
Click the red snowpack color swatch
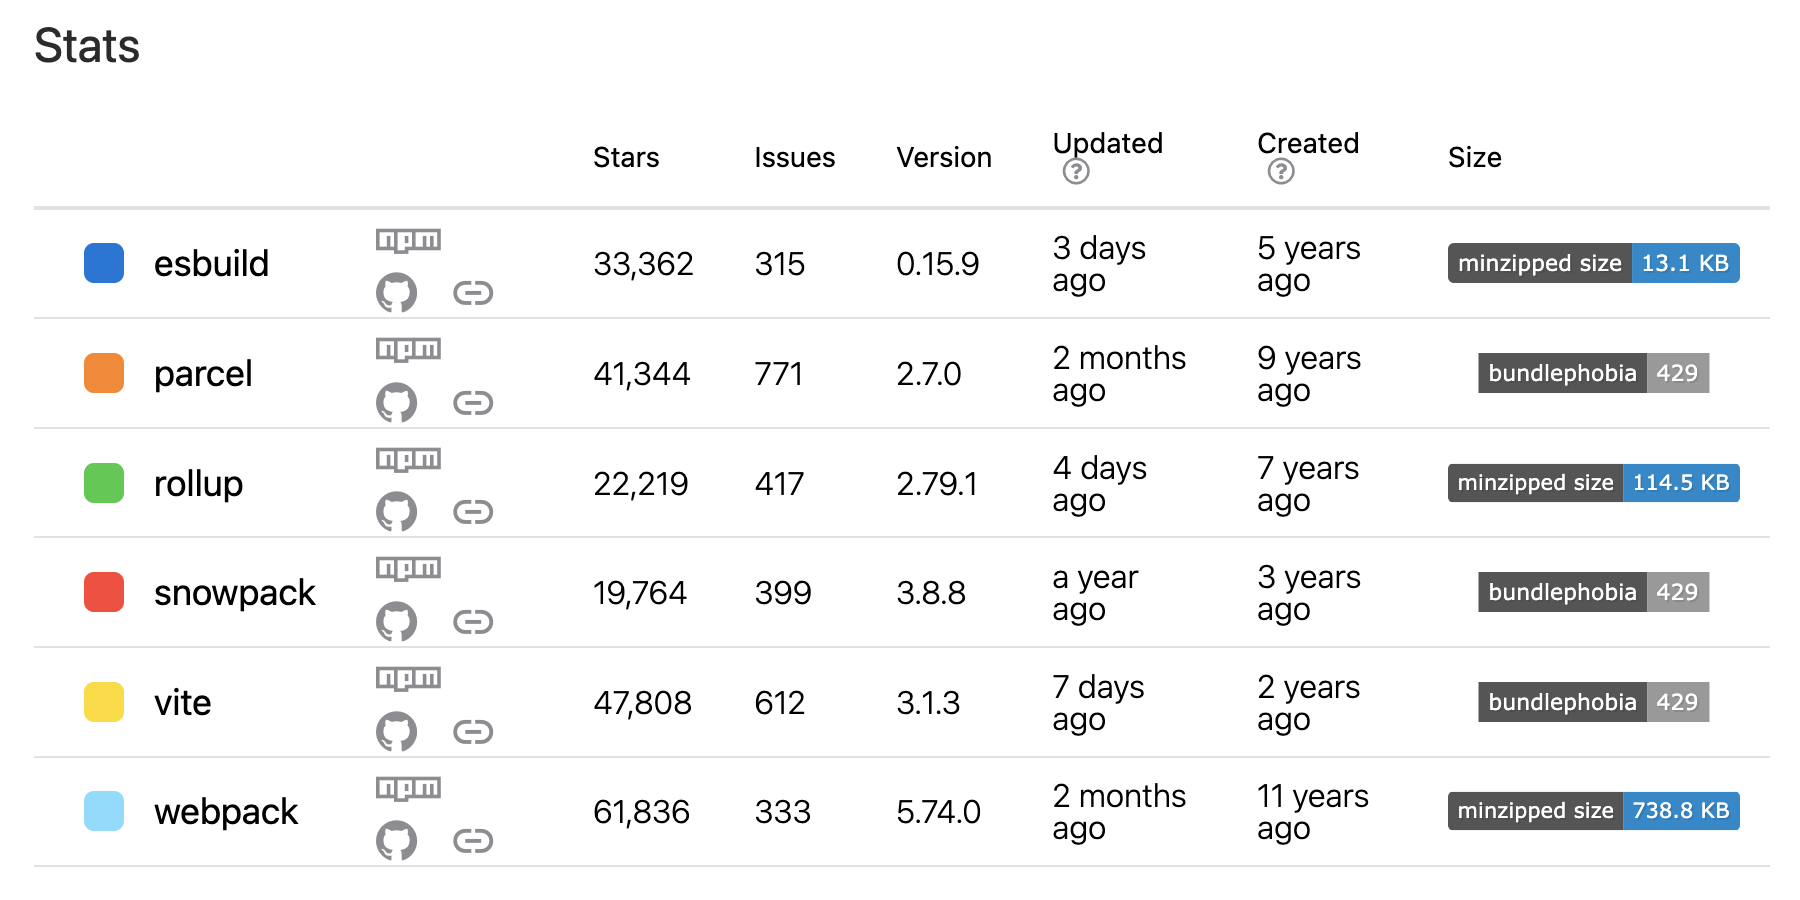coord(104,592)
